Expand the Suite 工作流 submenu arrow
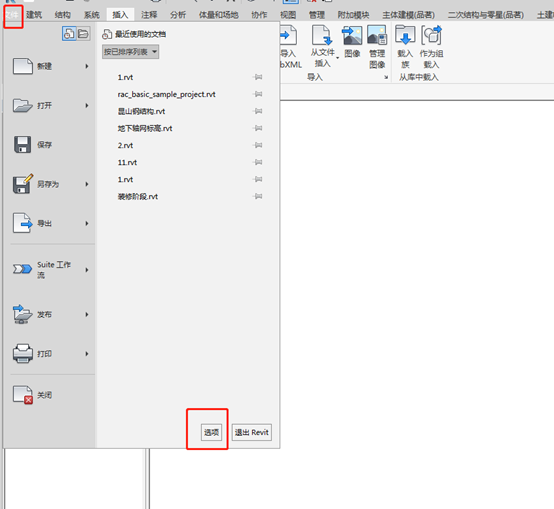This screenshot has width=554, height=509. [87, 270]
